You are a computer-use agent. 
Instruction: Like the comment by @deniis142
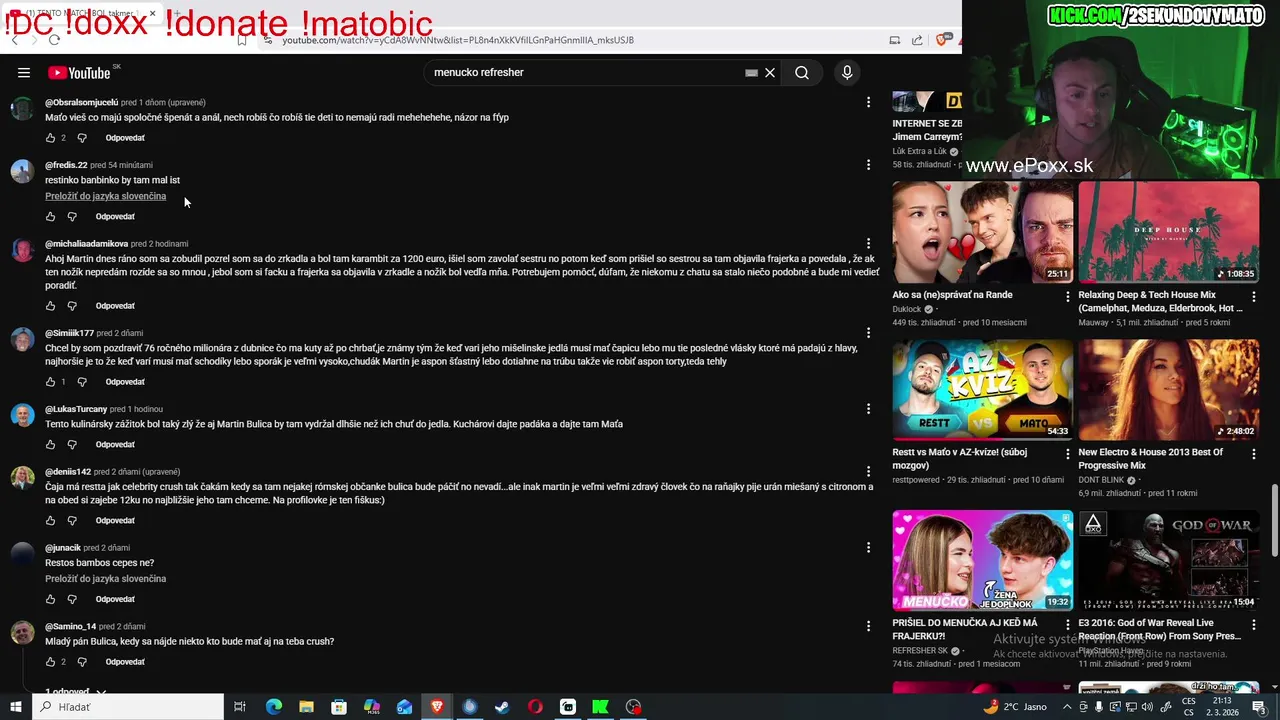coord(50,521)
